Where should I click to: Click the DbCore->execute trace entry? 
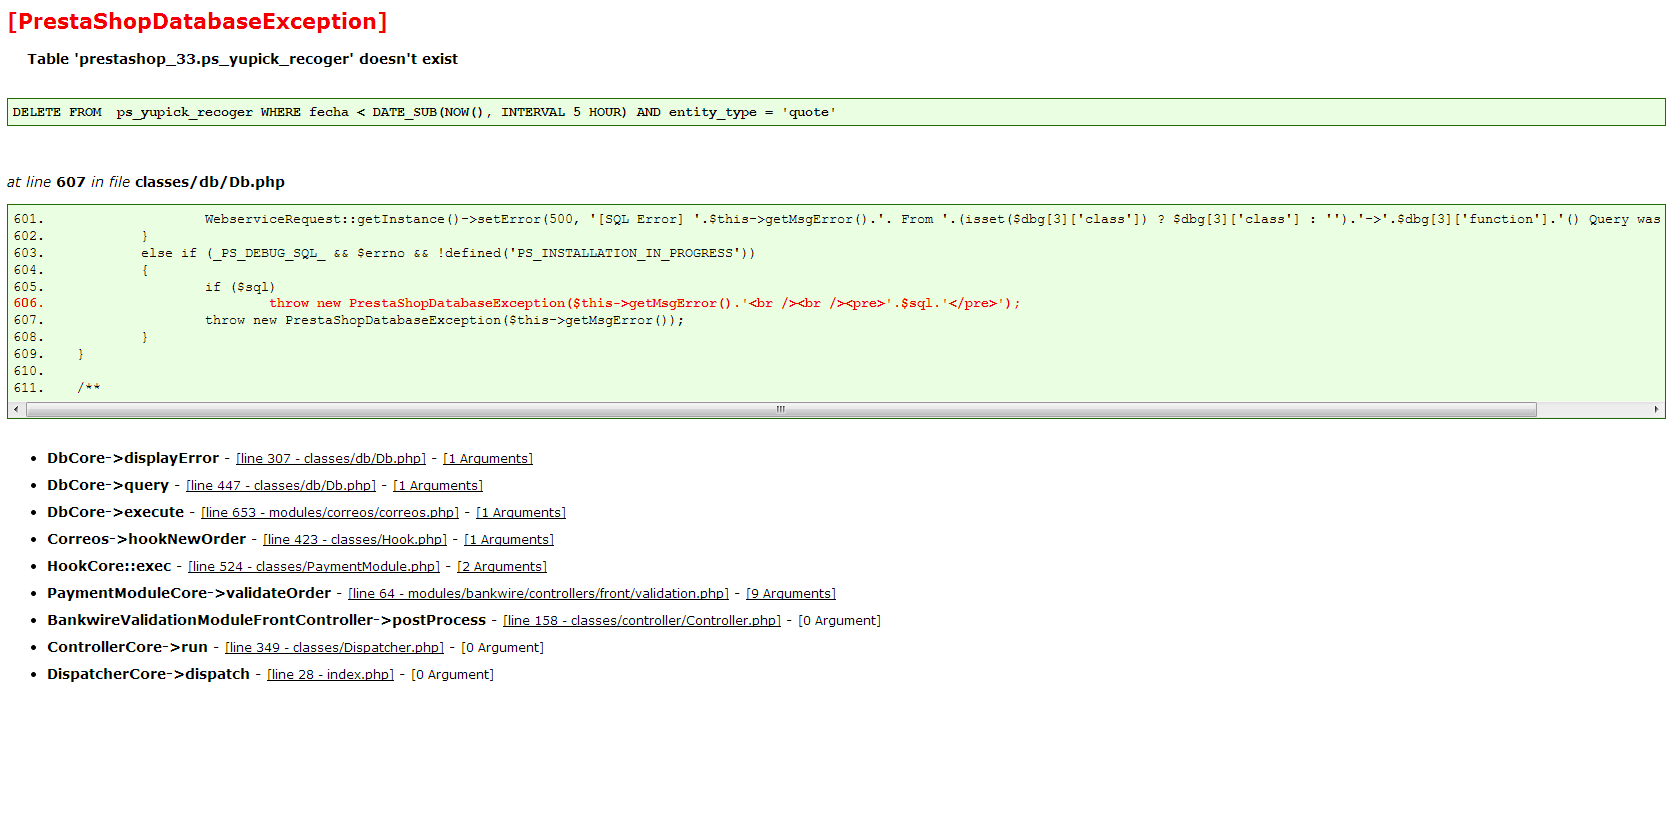tap(116, 512)
